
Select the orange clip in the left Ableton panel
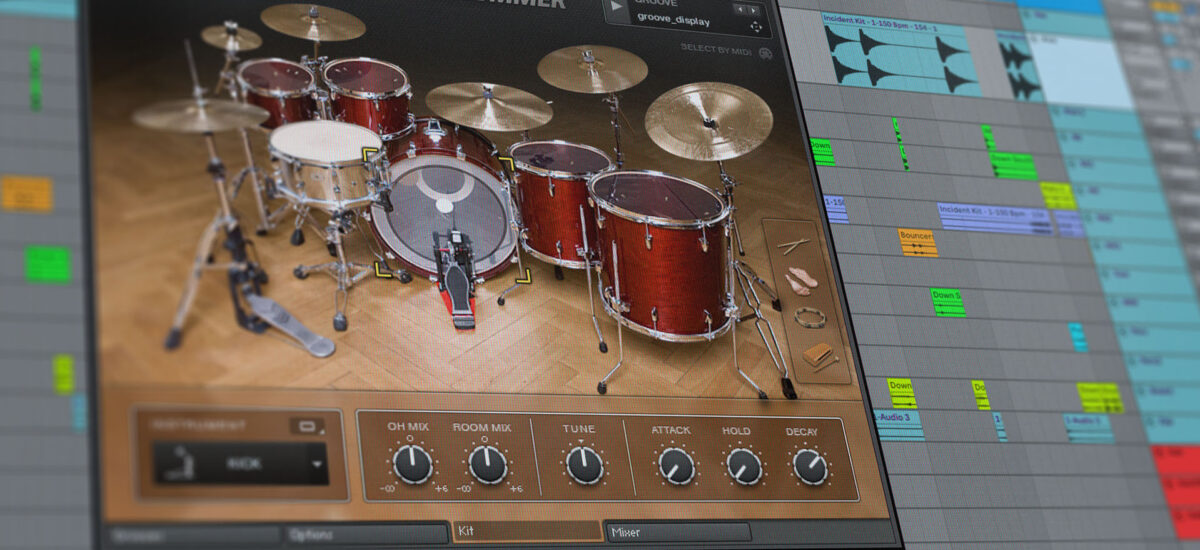coord(27,193)
